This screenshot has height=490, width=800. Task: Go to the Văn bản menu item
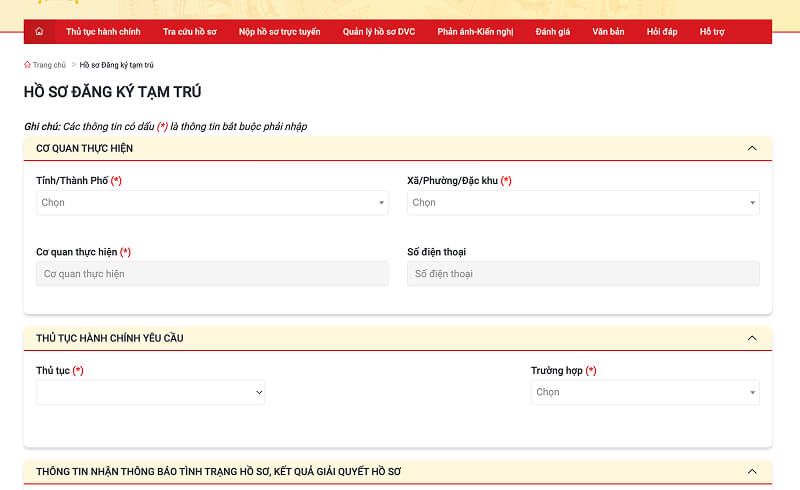tap(608, 32)
